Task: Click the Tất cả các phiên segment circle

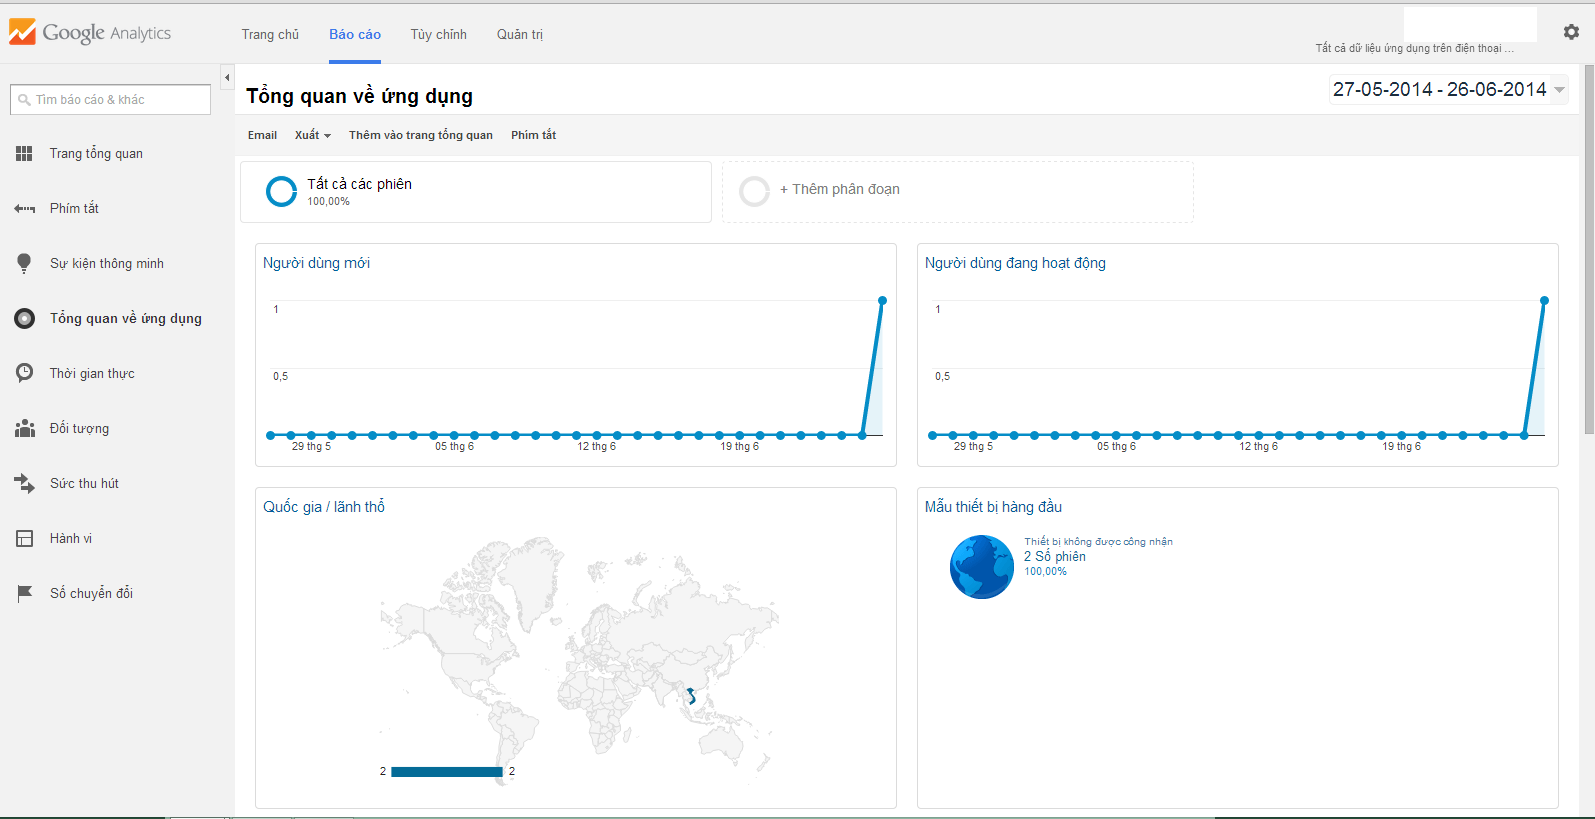Action: pyautogui.click(x=282, y=191)
